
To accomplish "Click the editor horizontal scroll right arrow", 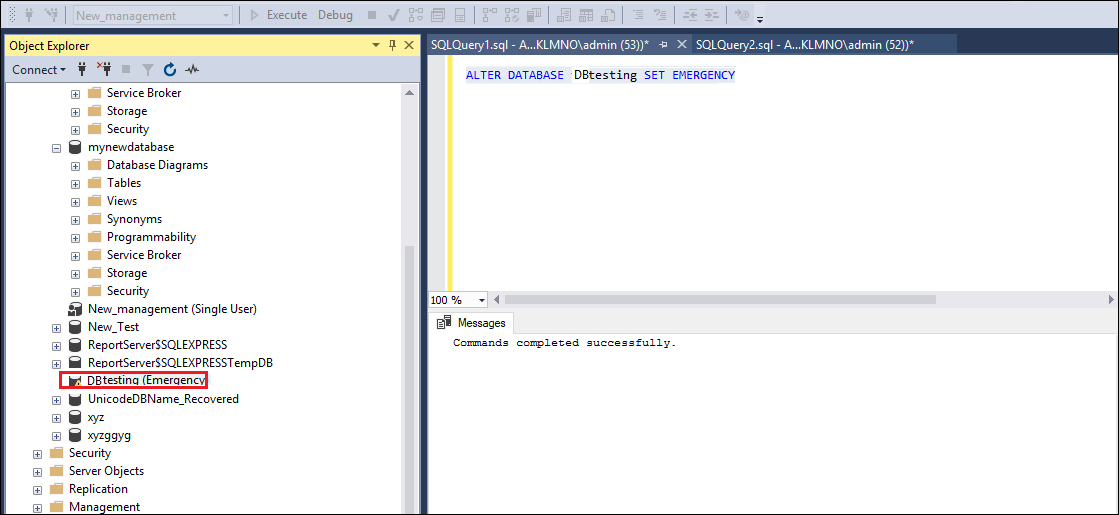I will click(x=1112, y=300).
